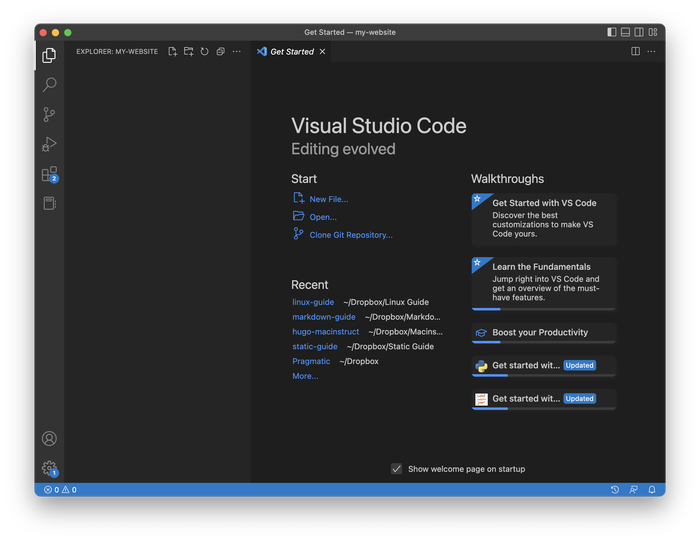Open the Search view
The image size is (700, 542).
click(49, 84)
